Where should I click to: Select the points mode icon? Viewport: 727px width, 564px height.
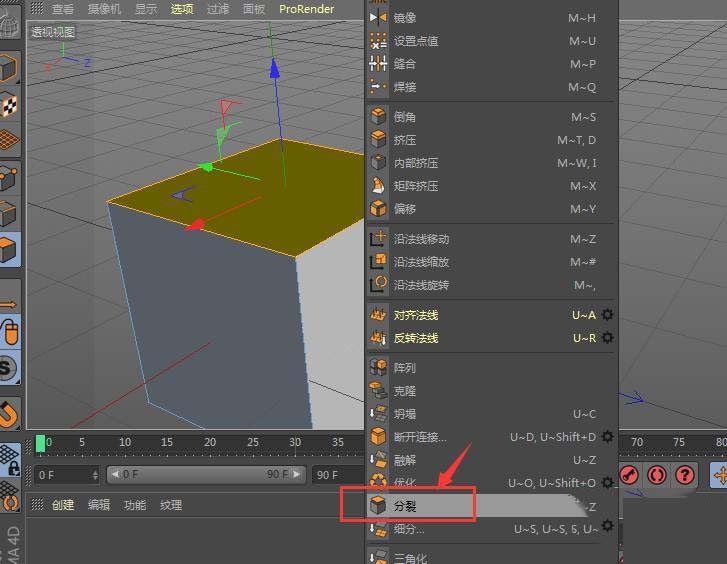tap(9, 178)
